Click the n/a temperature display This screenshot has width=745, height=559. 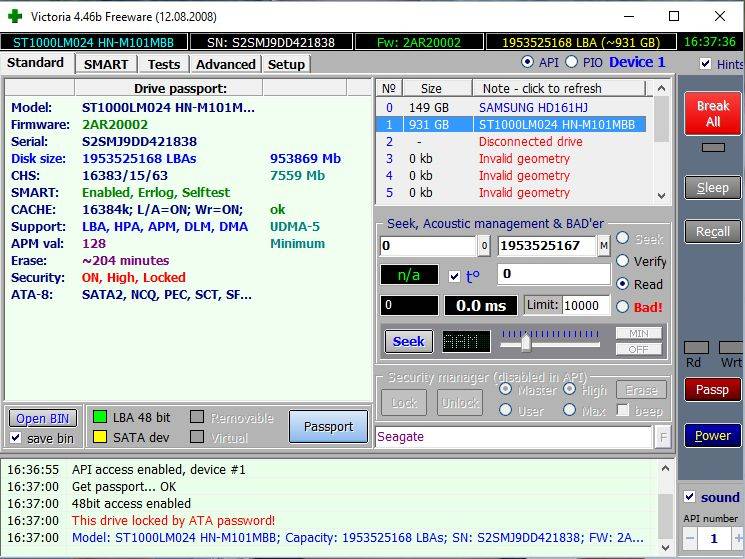point(409,275)
